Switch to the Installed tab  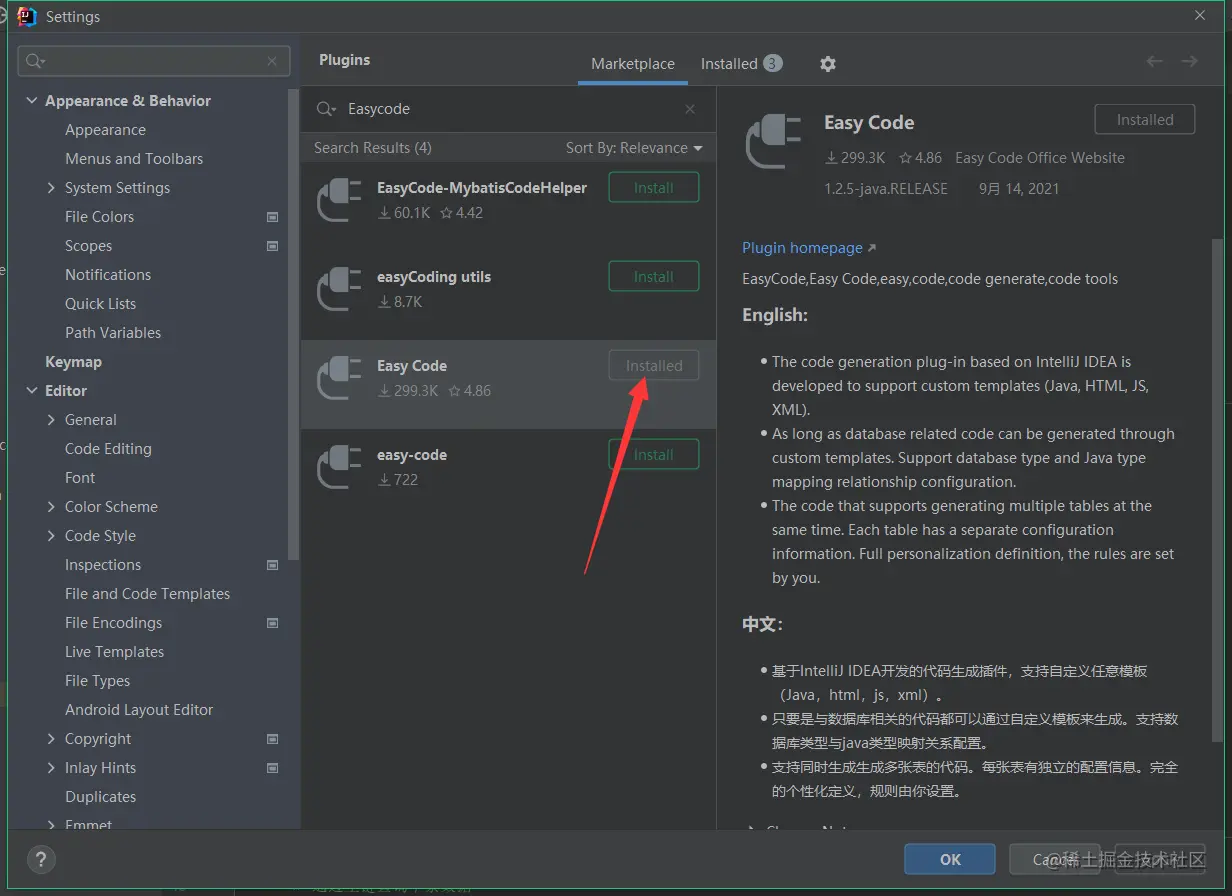(x=741, y=64)
